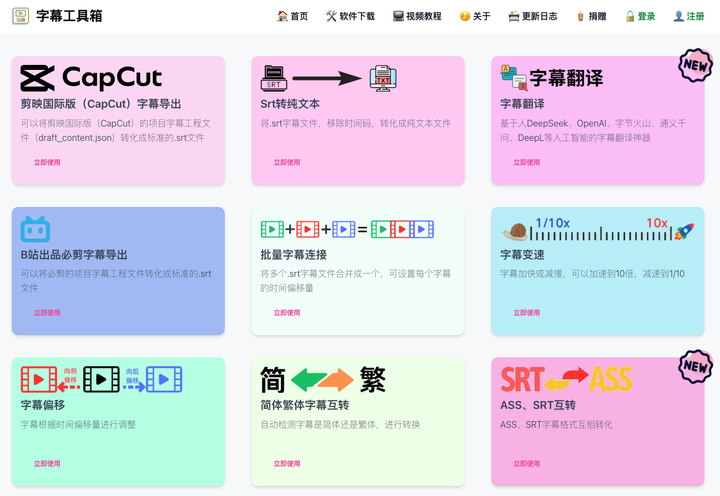Click the SRT ASS swap logo
720x496 pixels.
point(566,380)
